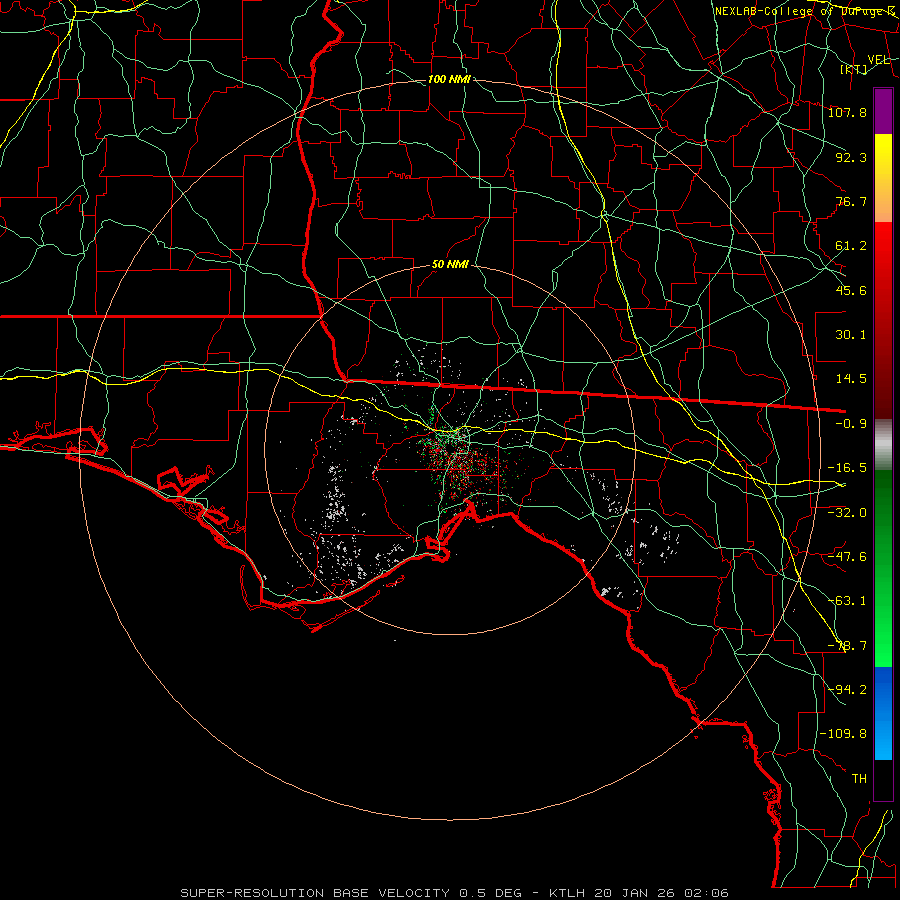The image size is (900, 900).
Task: Click the VEL legend heading
Action: click(x=878, y=60)
